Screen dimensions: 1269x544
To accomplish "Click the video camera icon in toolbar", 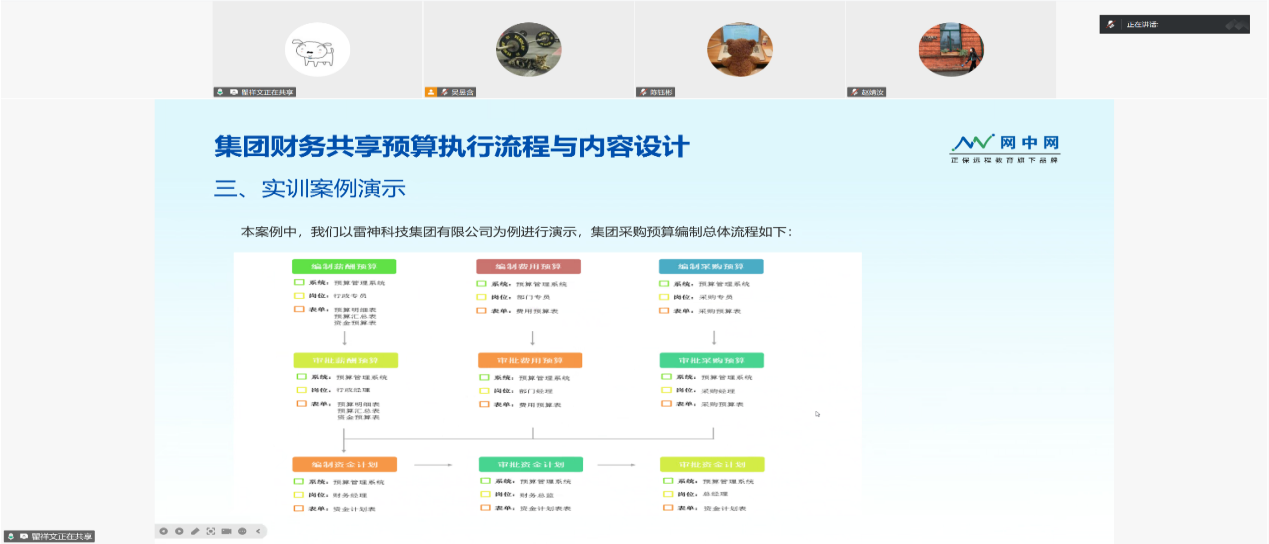I will 226,531.
